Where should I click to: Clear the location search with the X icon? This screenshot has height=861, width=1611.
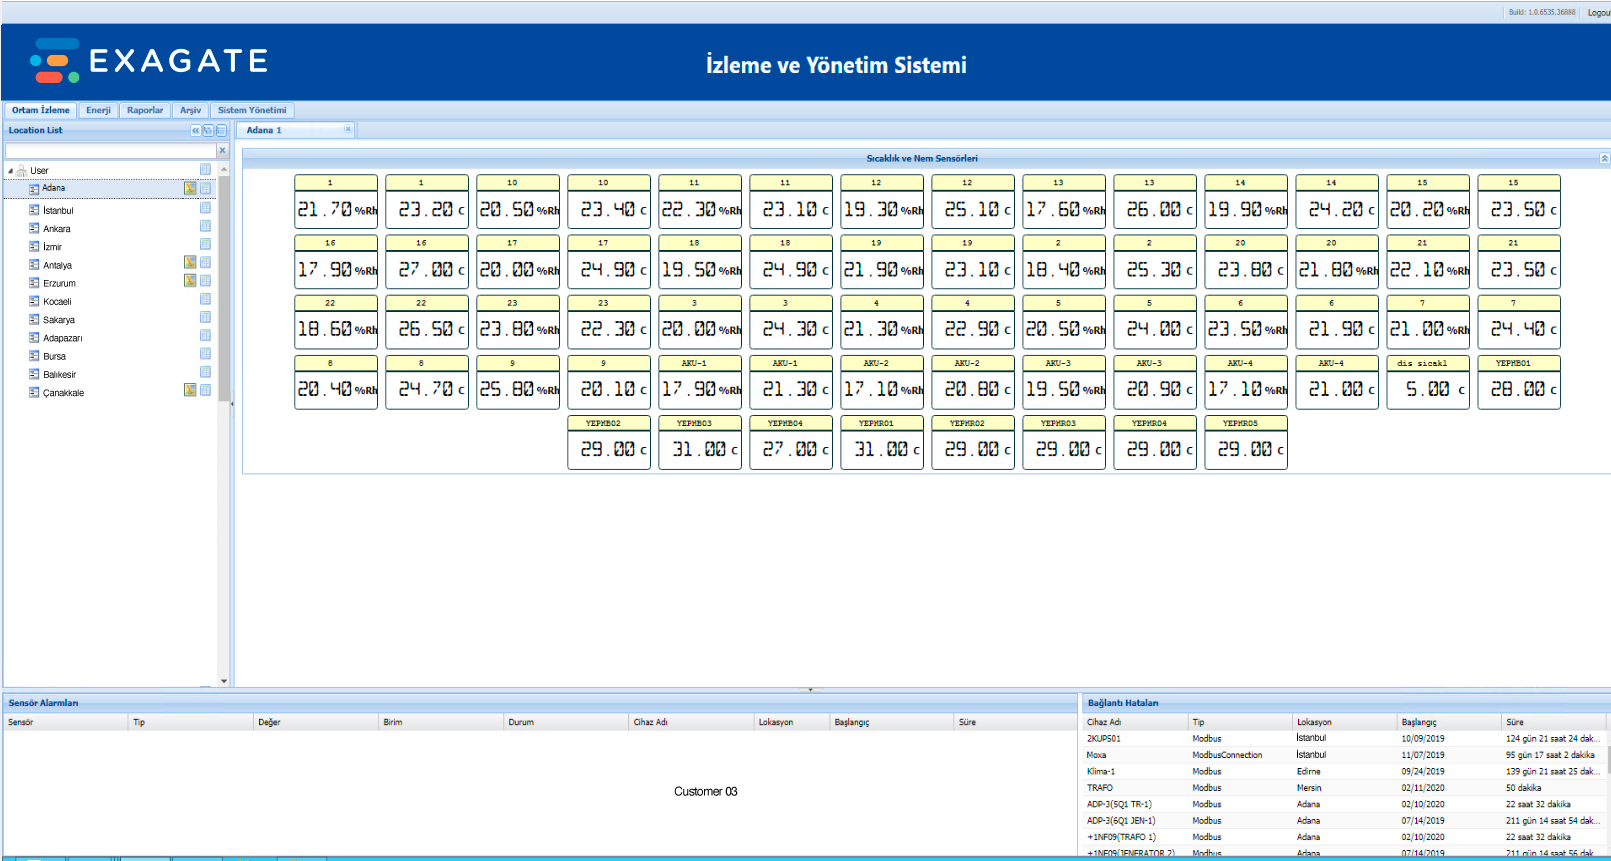click(222, 151)
